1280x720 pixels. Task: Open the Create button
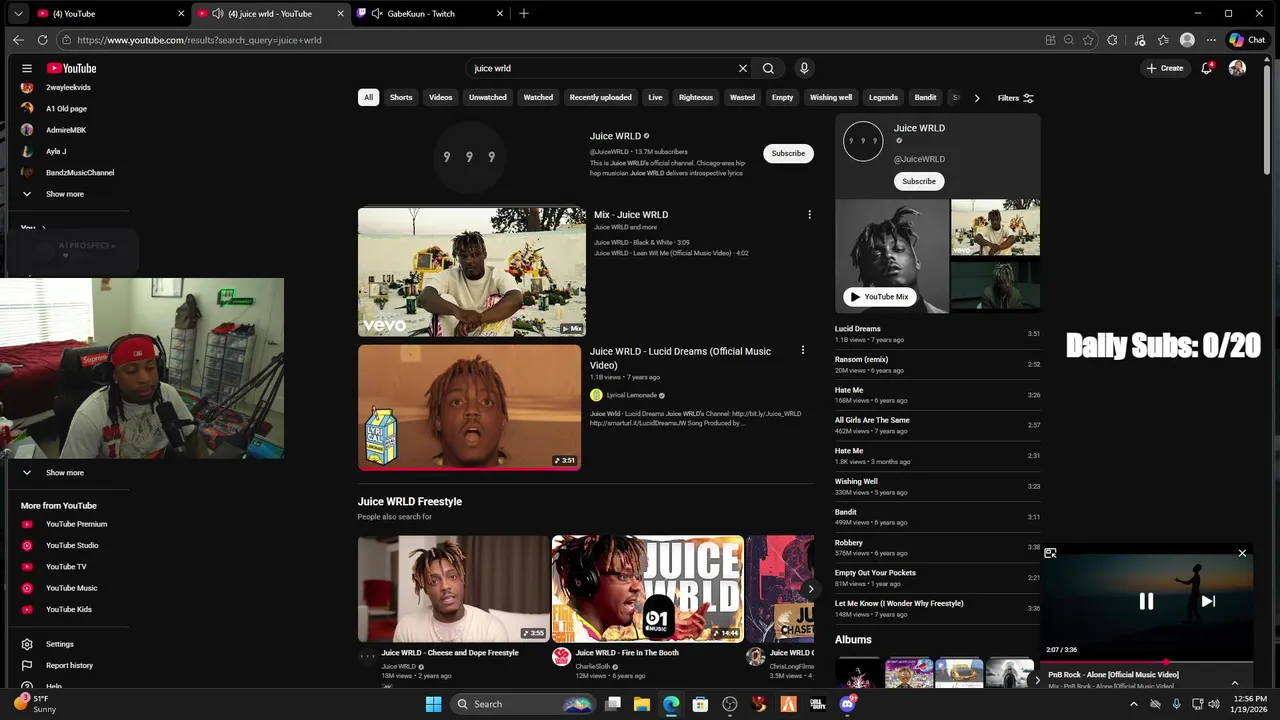coord(1165,68)
